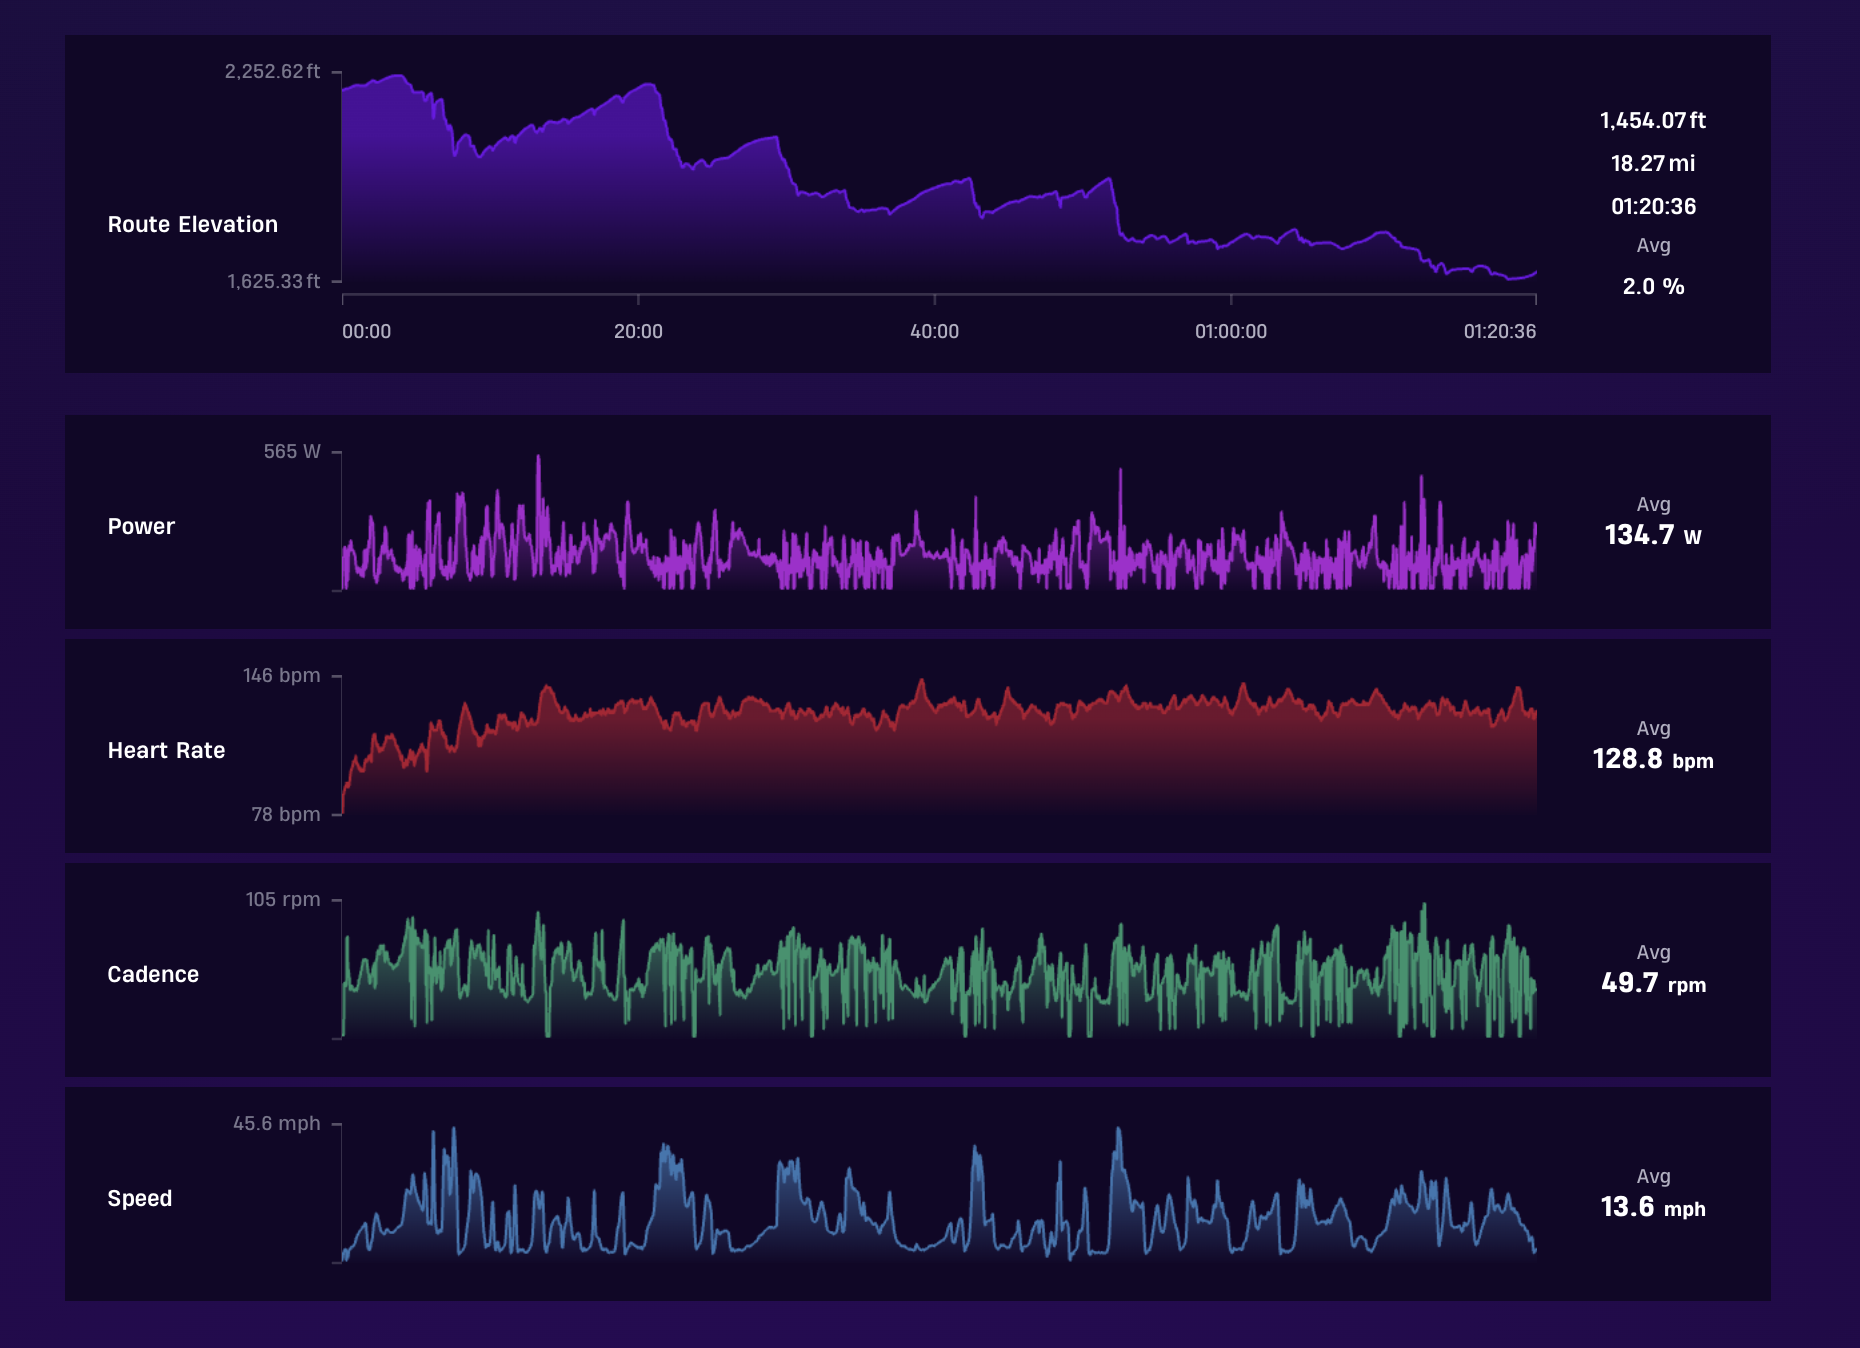Click the red heart rate graph area

(x=939, y=760)
